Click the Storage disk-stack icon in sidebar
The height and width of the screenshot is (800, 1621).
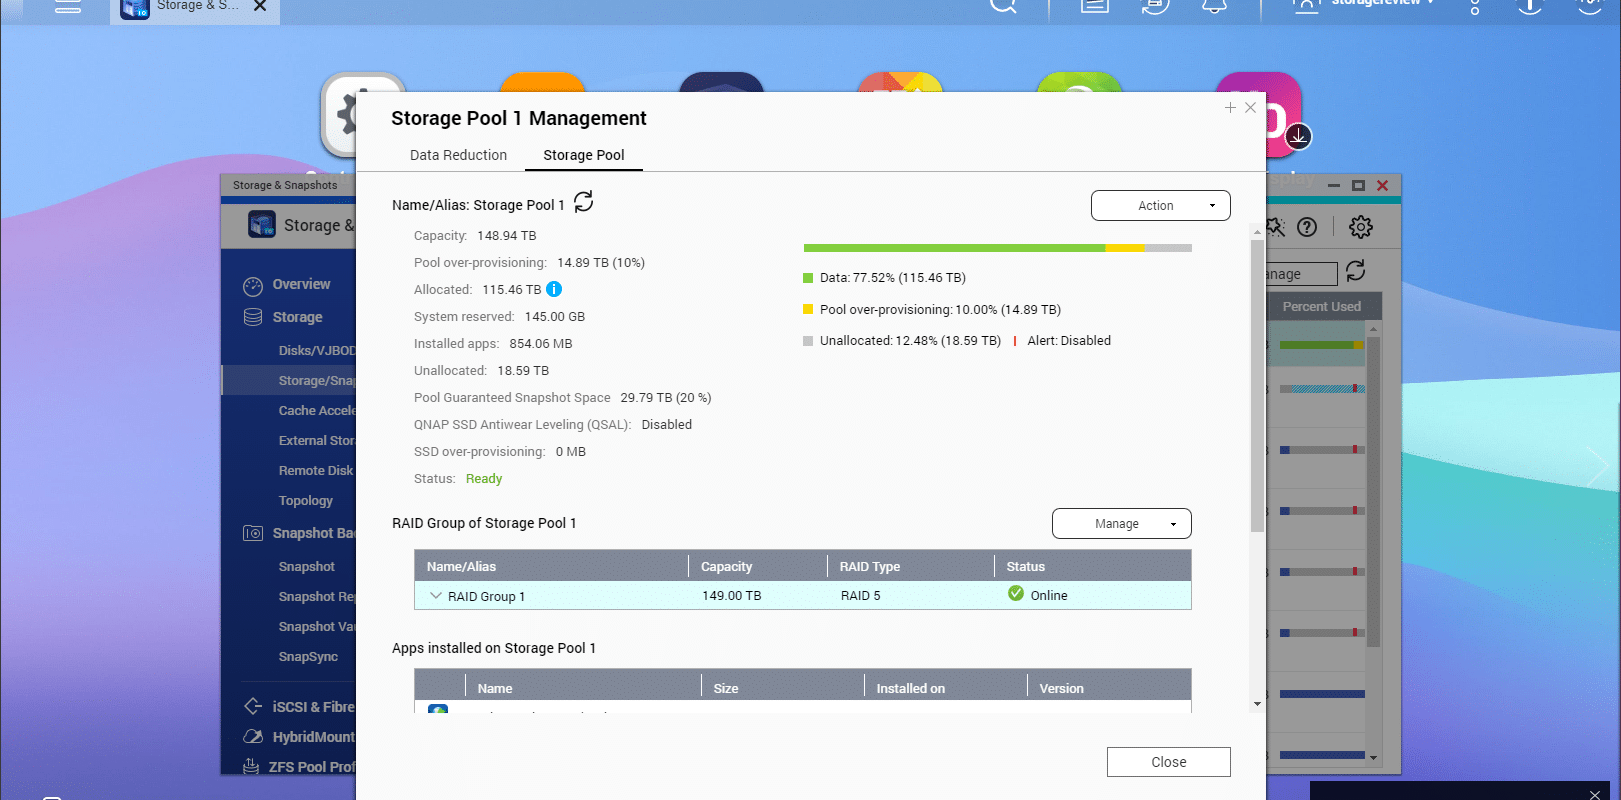point(253,317)
